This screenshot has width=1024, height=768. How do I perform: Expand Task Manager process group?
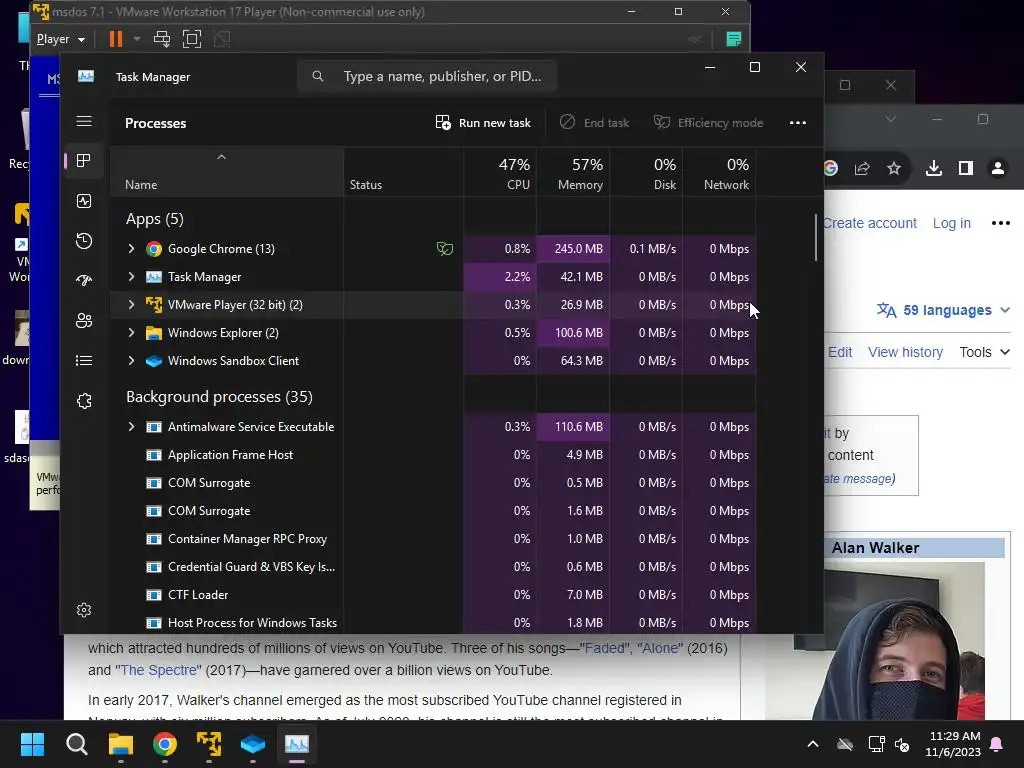131,277
